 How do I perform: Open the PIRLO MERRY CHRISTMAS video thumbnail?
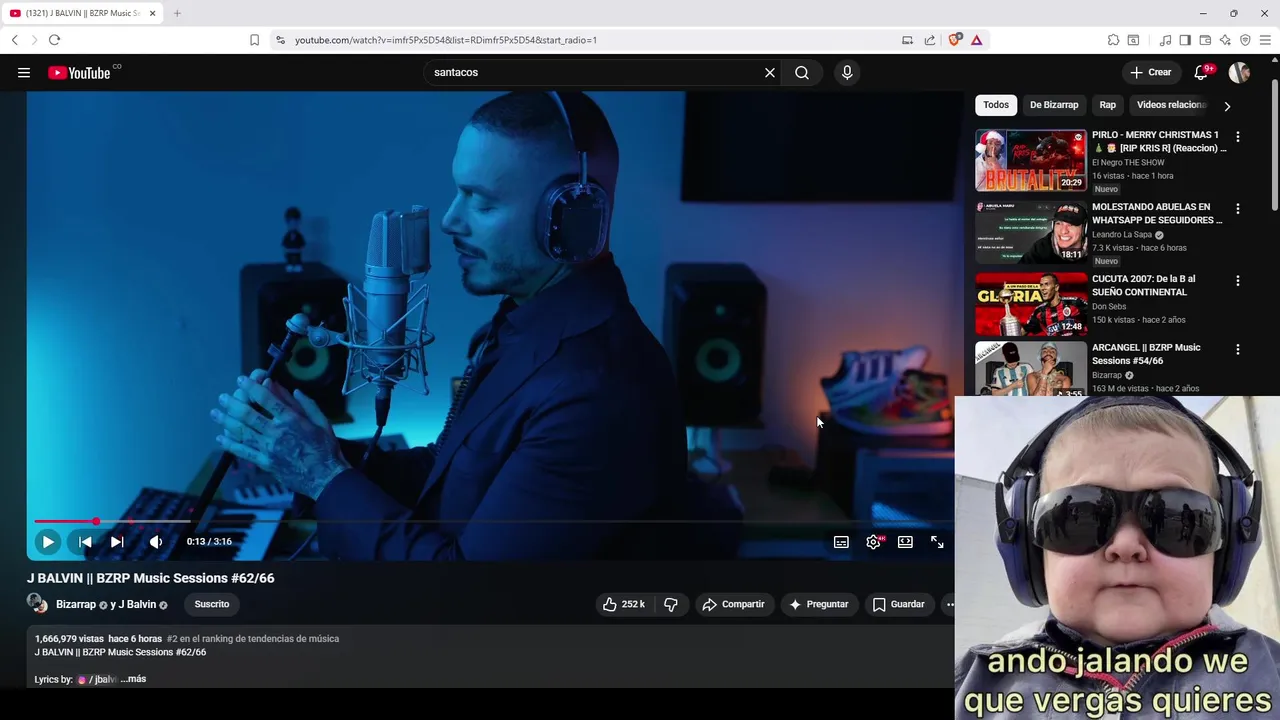pyautogui.click(x=1030, y=160)
